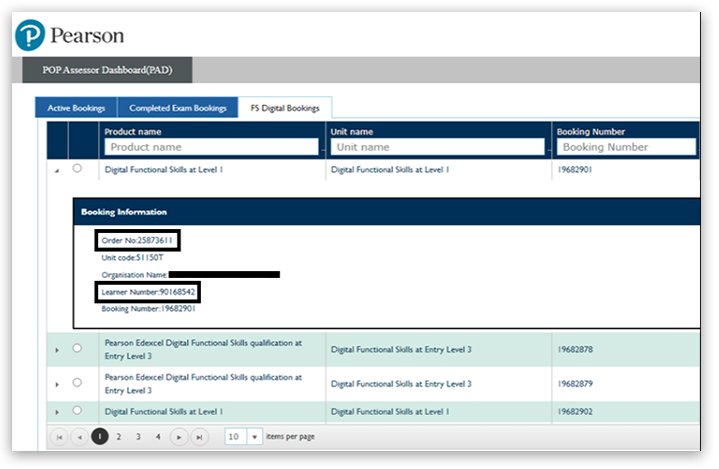Screen dimensions: 719x469
Task: Go to the first page of results
Action: click(59, 437)
